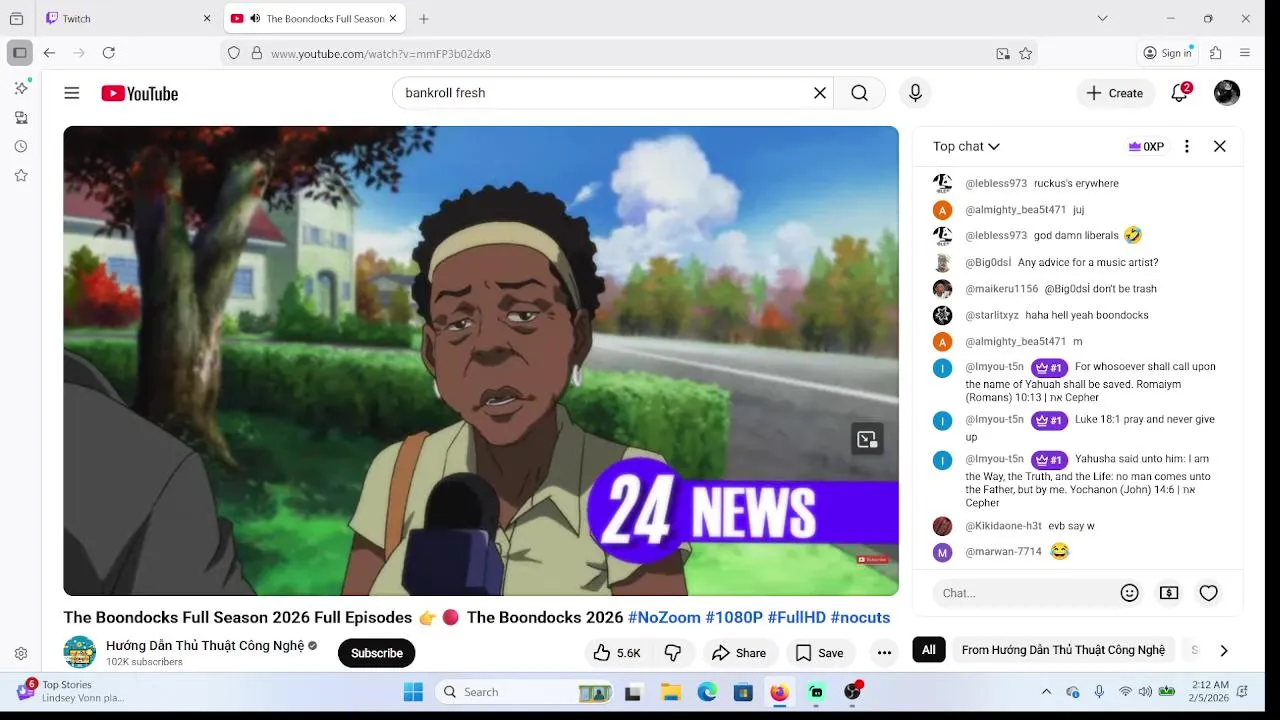This screenshot has height=720, width=1280.
Task: Go back to the previous page
Action: [x=49, y=53]
